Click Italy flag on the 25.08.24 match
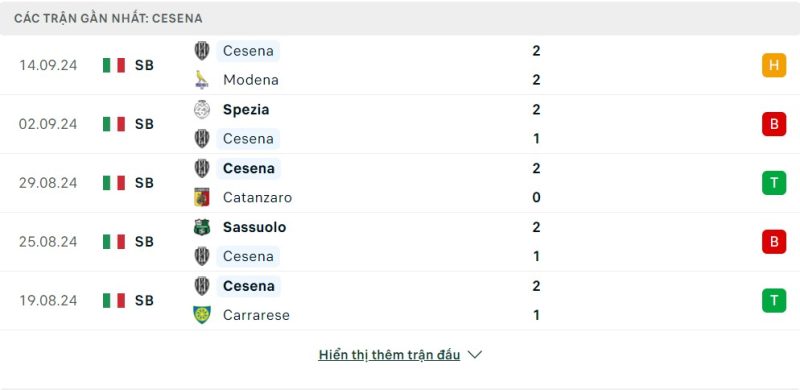 114,241
